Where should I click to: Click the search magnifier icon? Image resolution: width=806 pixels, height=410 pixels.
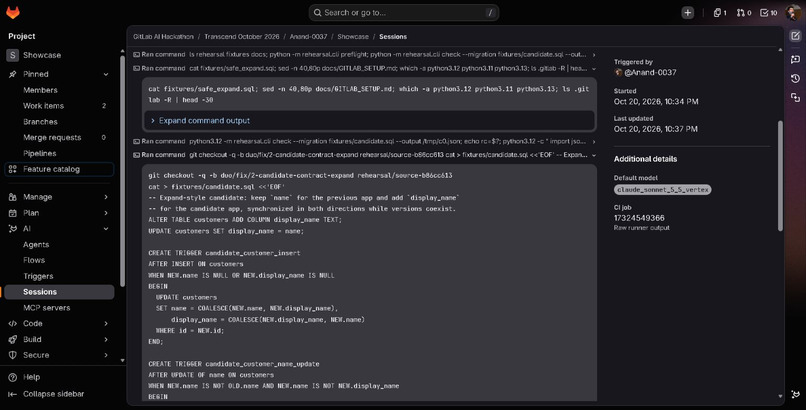(318, 13)
